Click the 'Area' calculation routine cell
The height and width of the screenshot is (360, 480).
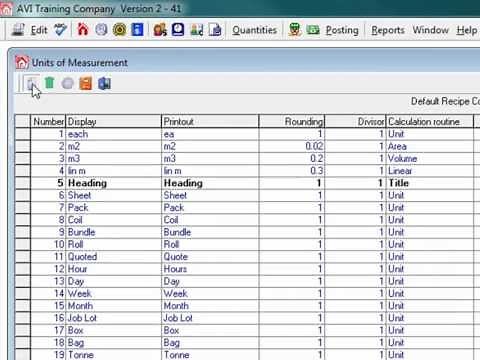tap(430, 146)
